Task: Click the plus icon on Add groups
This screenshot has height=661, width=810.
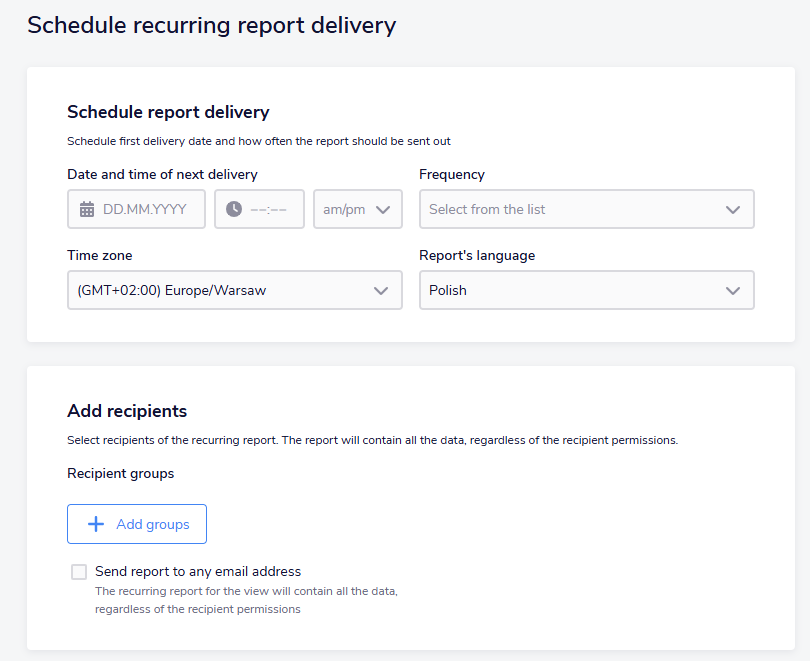Action: coord(96,524)
